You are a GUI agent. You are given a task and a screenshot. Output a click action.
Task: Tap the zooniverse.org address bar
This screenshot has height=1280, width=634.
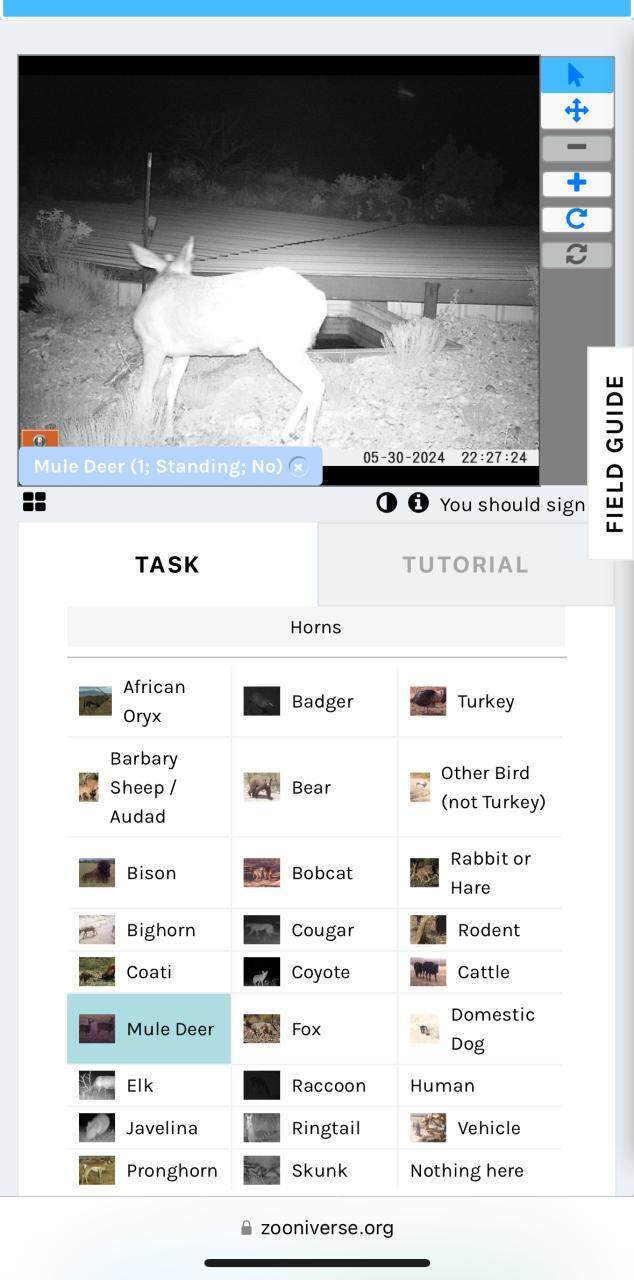(x=317, y=1227)
